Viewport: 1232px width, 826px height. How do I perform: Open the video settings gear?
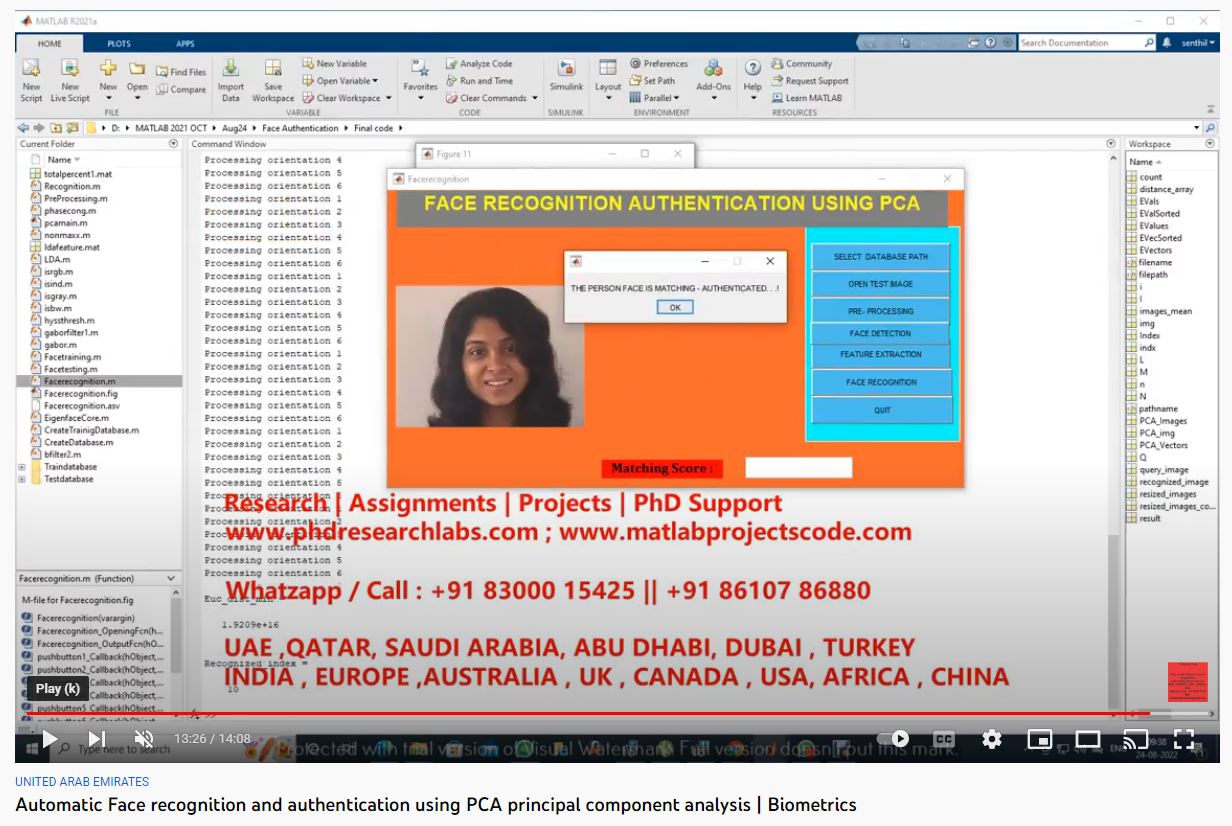pyautogui.click(x=991, y=739)
